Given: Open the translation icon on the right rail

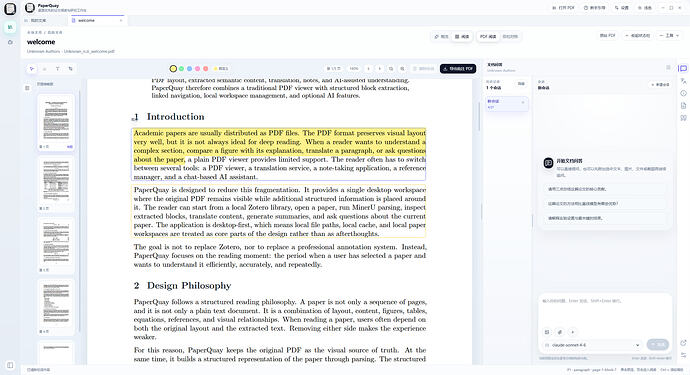Looking at the screenshot, I should coord(683,81).
